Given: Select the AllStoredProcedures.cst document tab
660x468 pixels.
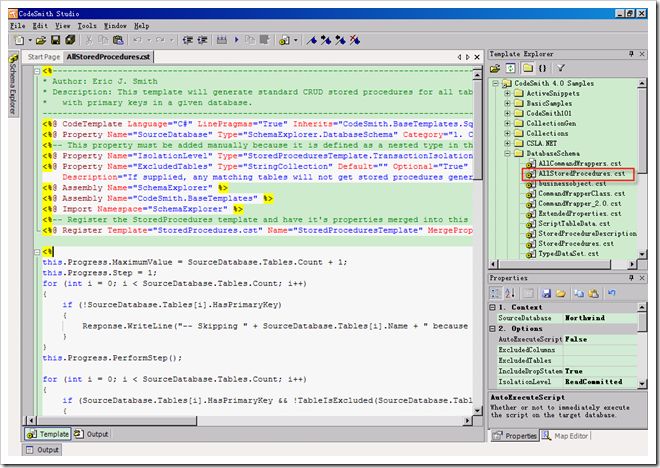Looking at the screenshot, I should pos(108,57).
